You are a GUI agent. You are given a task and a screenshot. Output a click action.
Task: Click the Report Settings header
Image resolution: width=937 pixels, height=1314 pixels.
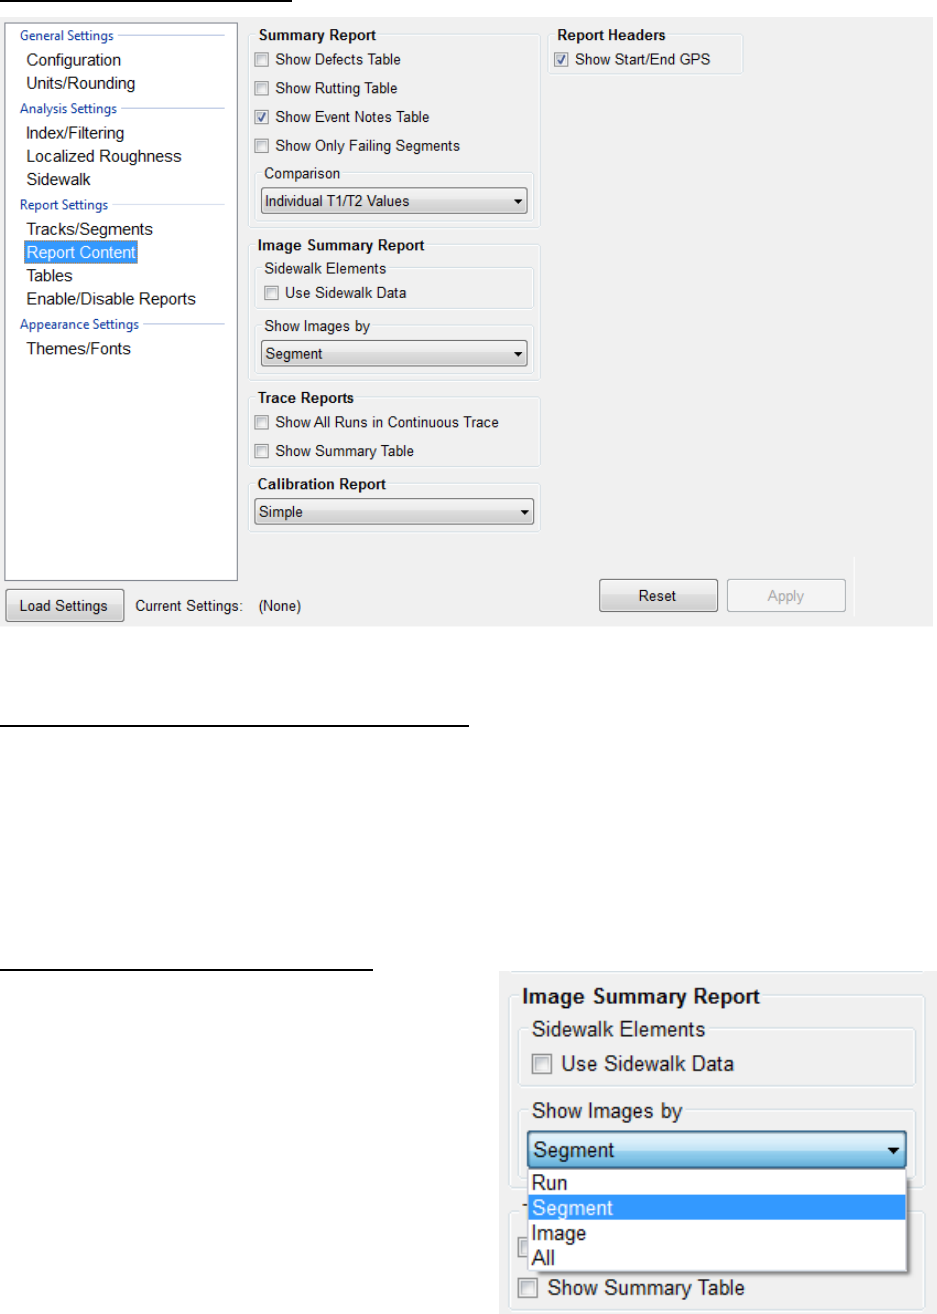tap(64, 204)
